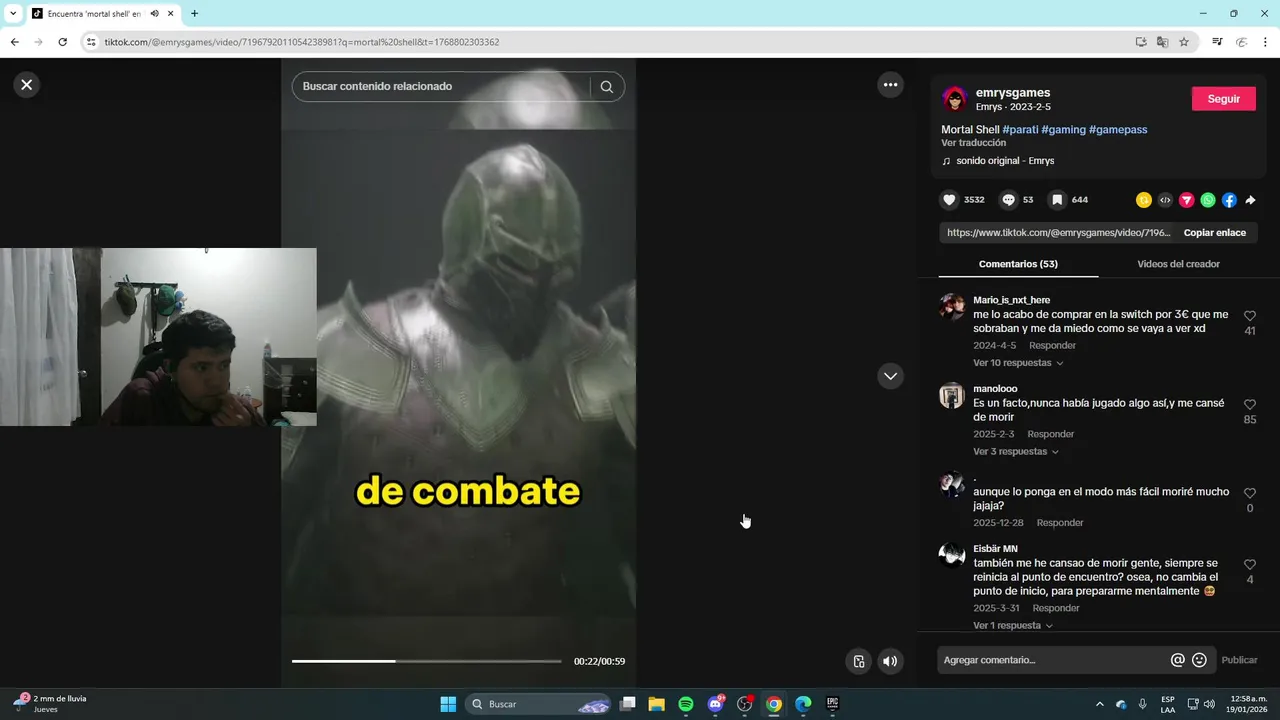Click the install app icon in address bar
The width and height of the screenshot is (1280, 720).
point(1141,42)
